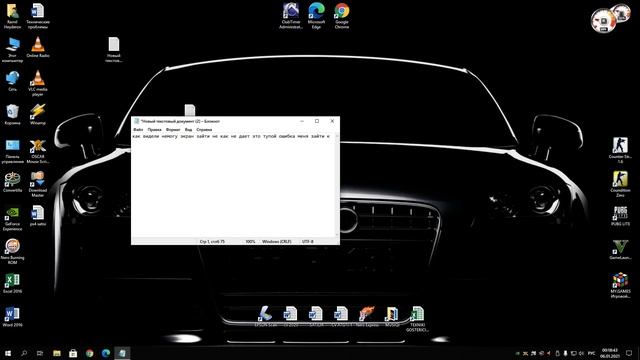640x360 pixels.
Task: Select the GameLauncher GTA V desktop icon
Action: click(620, 249)
